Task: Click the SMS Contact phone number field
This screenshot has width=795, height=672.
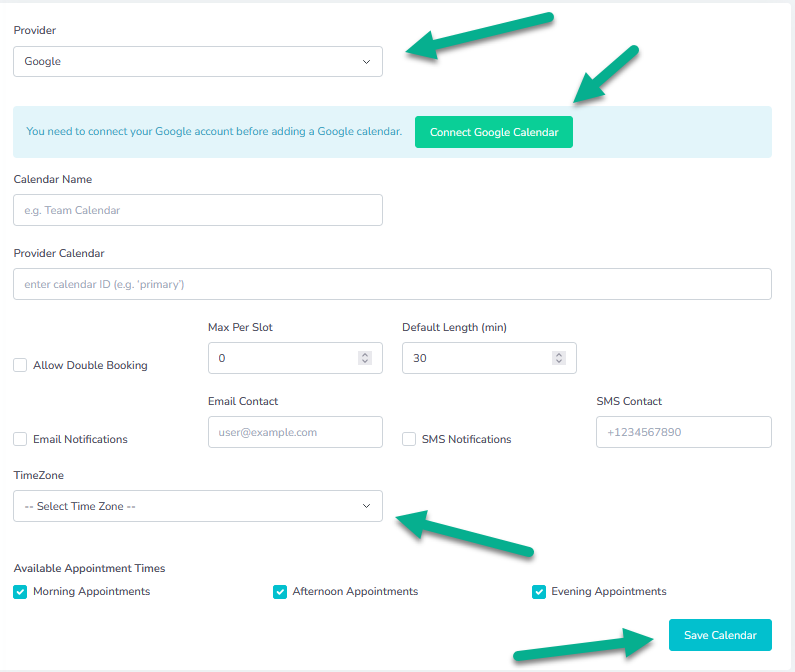Action: tap(683, 432)
